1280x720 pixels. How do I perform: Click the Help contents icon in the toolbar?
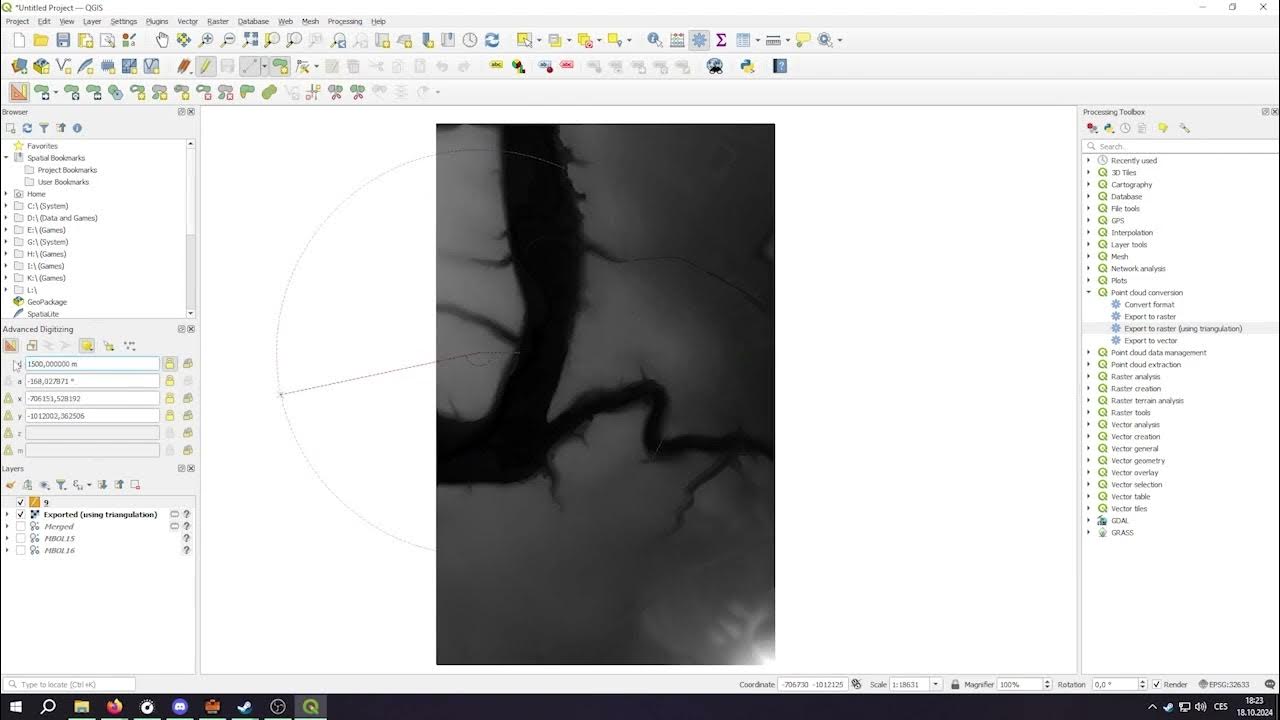(781, 66)
